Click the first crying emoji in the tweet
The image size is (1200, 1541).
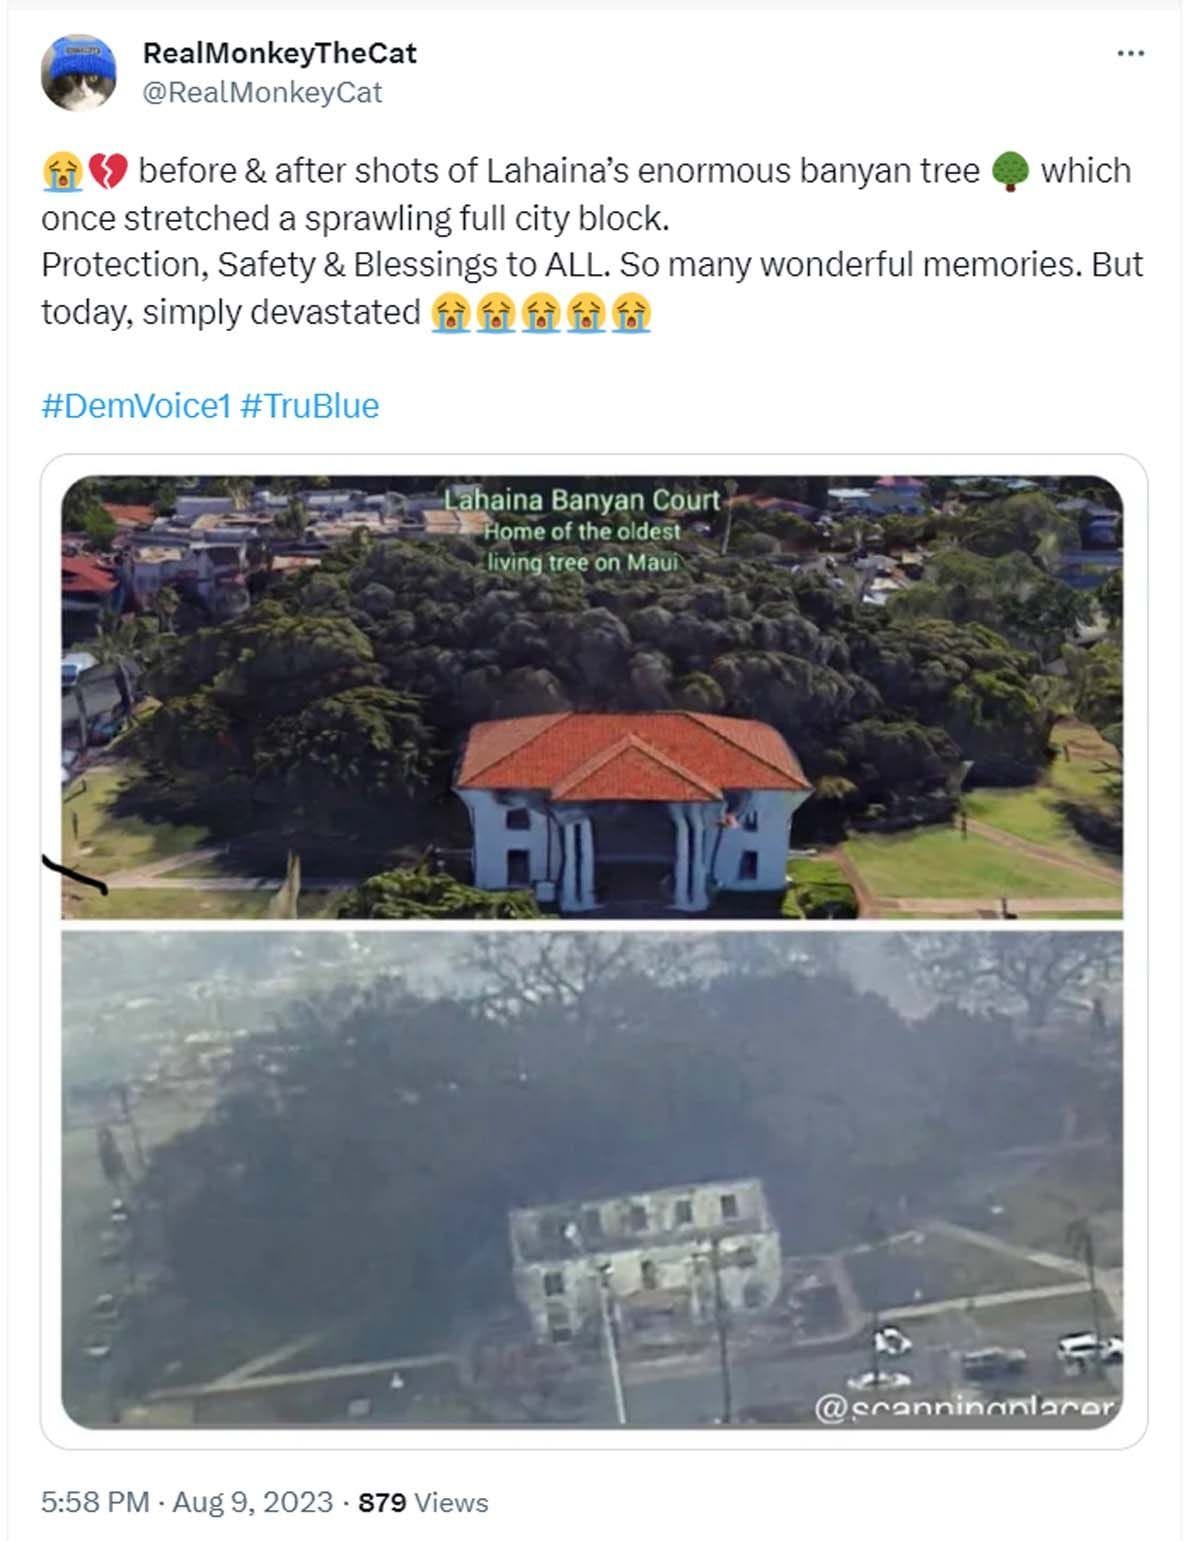60,172
